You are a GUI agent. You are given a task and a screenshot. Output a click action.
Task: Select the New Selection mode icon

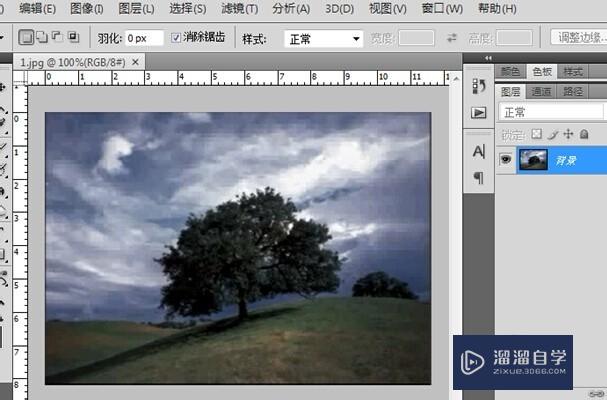[x=26, y=38]
